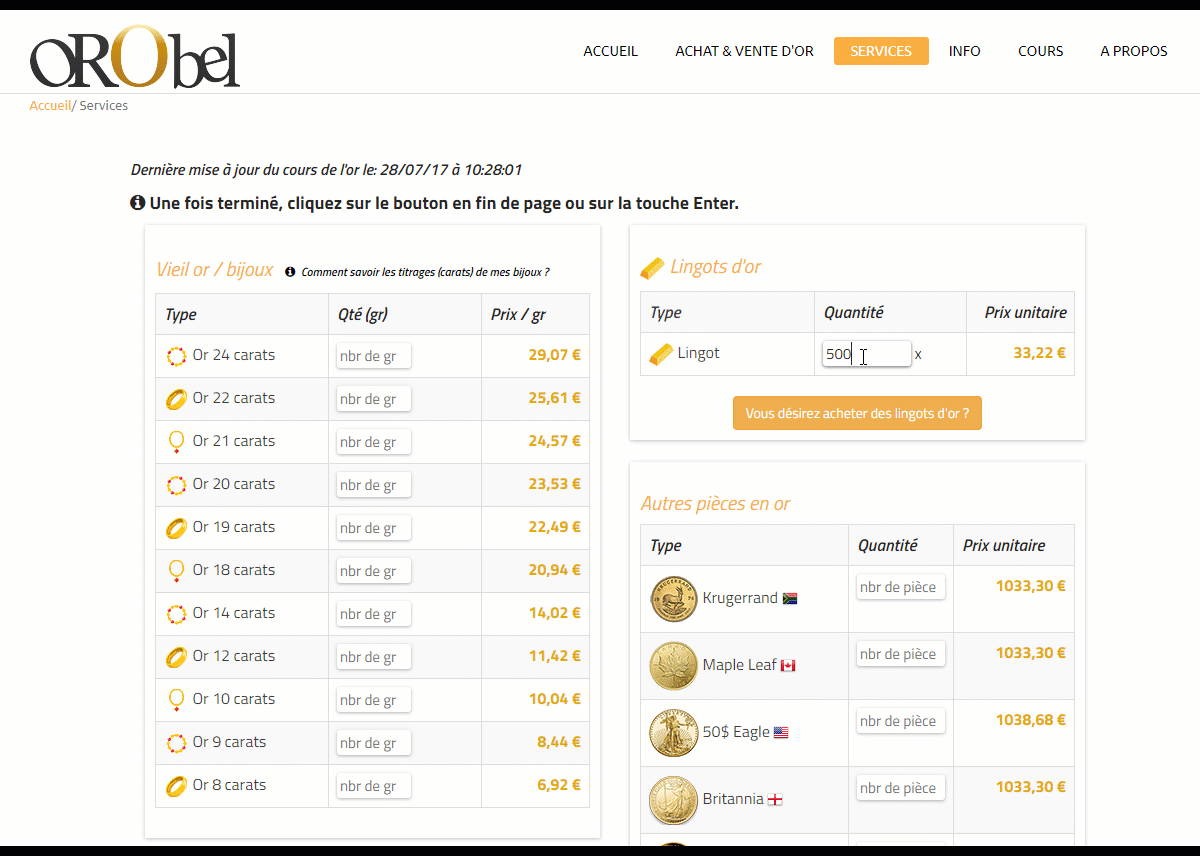Focus the Or 18 carats quantity field

tap(373, 571)
